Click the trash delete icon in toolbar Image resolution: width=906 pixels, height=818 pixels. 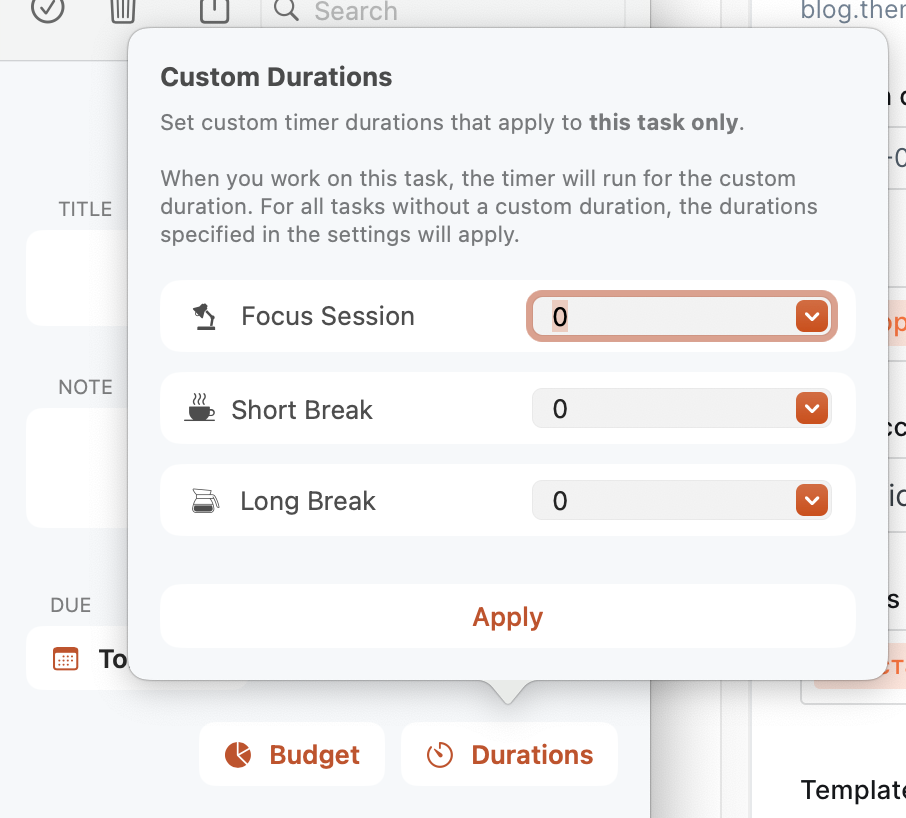pyautogui.click(x=123, y=10)
